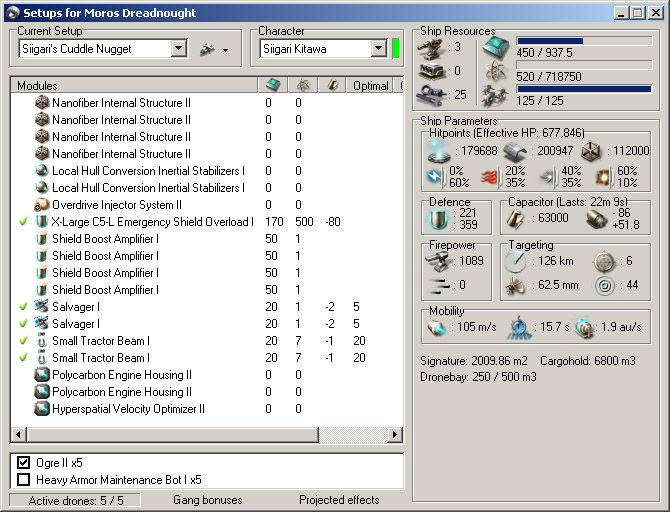Open the Current Setup dropdown list
The image size is (670, 512).
pyautogui.click(x=178, y=49)
